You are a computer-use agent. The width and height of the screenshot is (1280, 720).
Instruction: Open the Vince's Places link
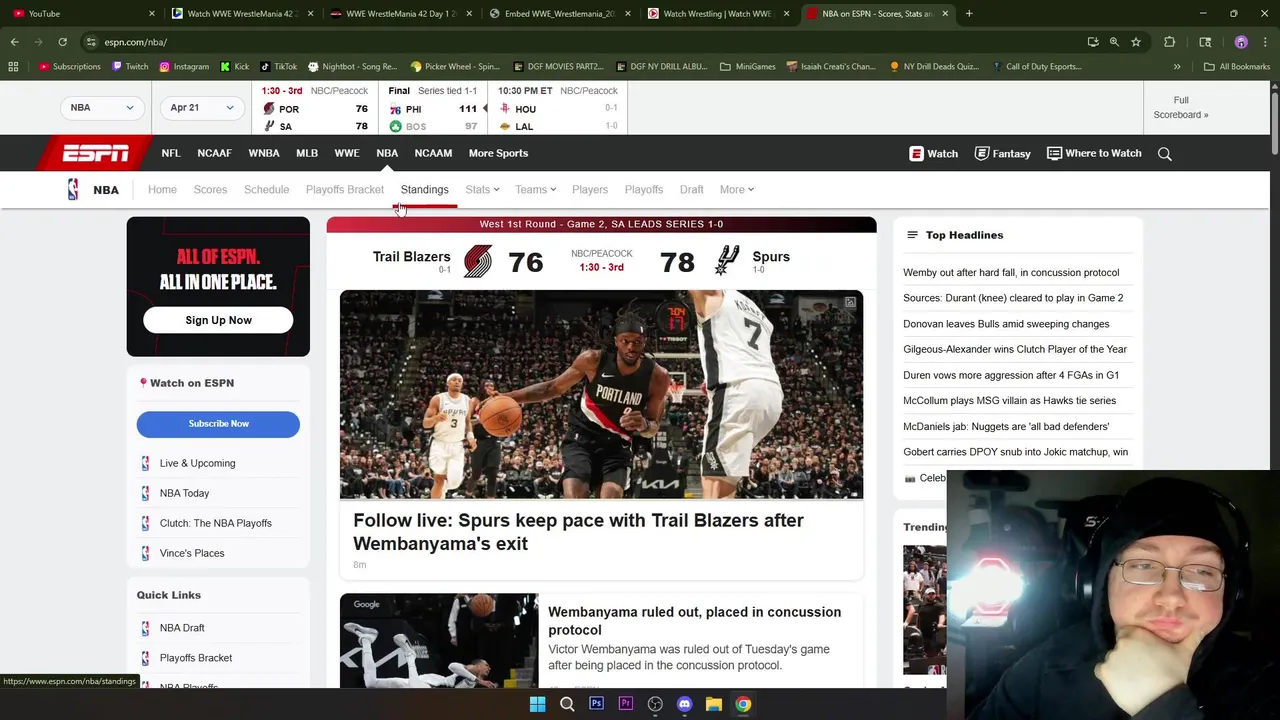pos(192,553)
